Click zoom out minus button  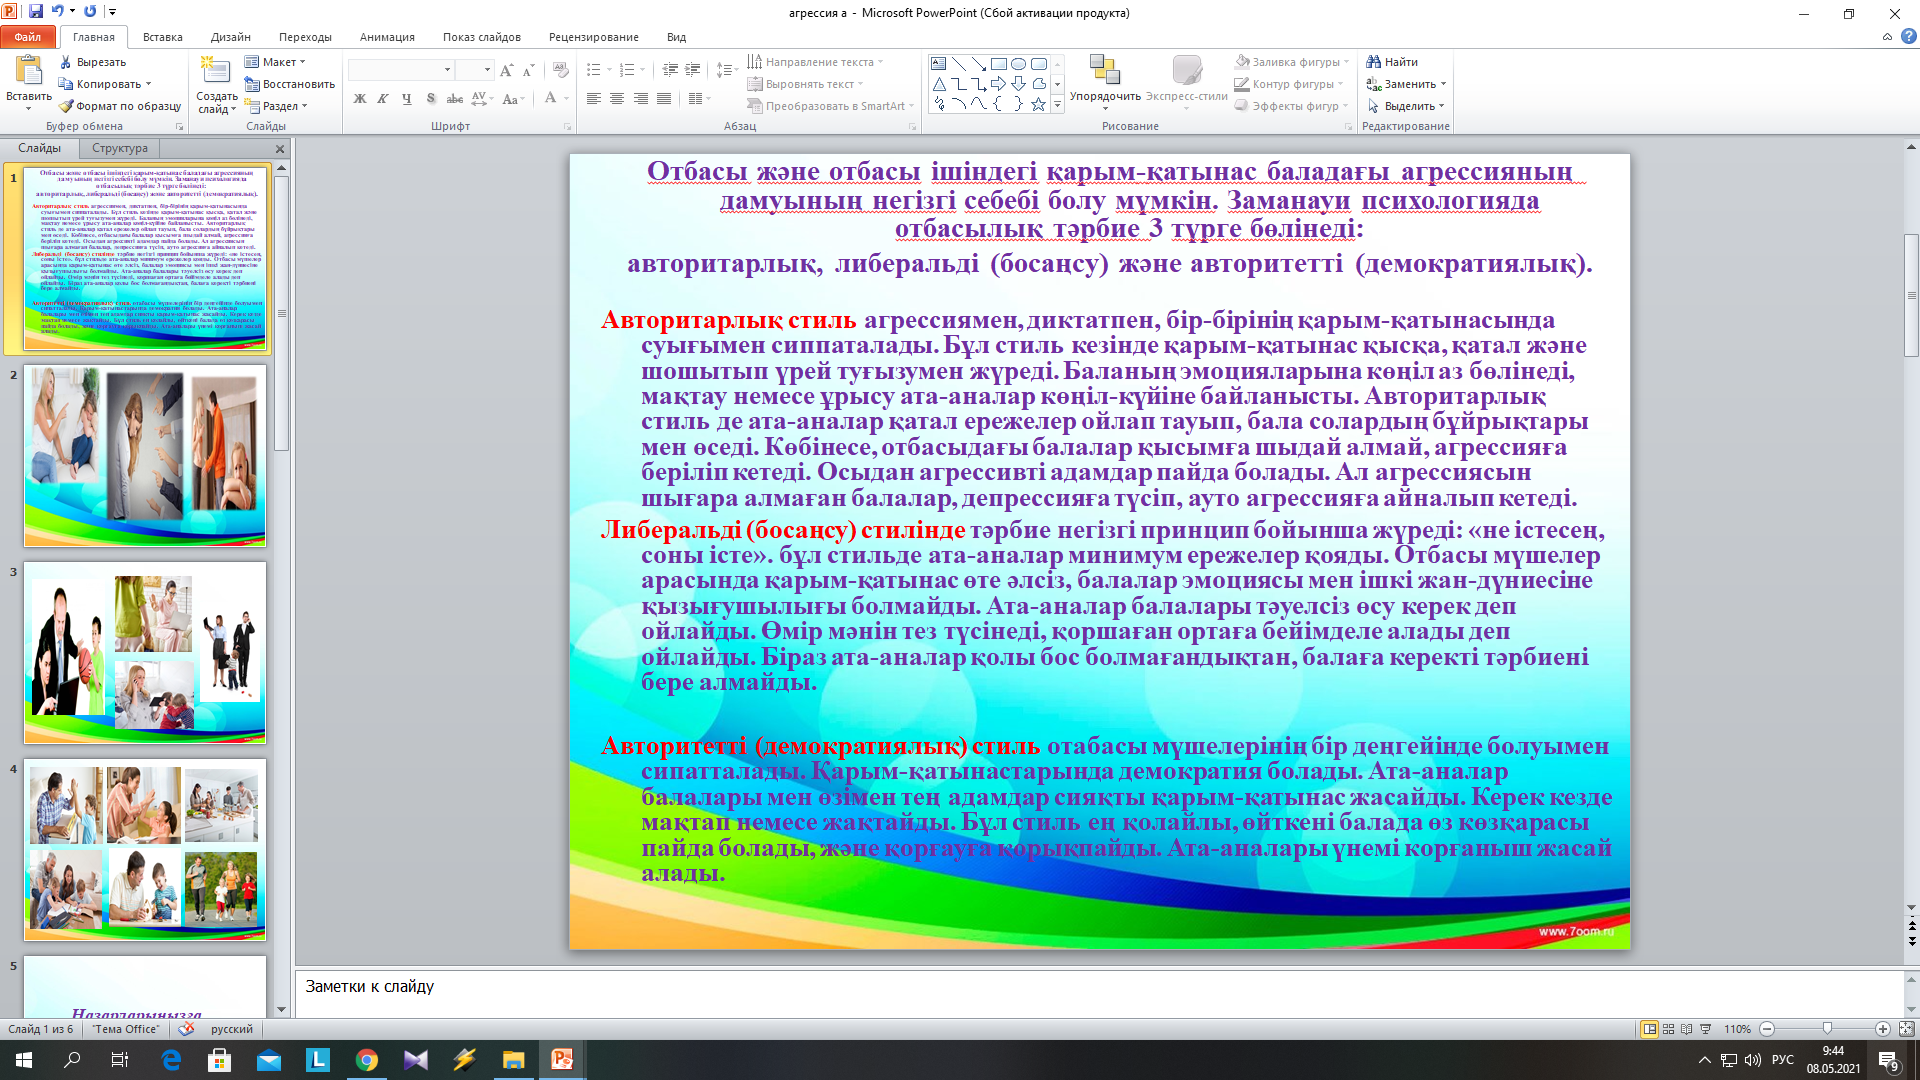tap(1767, 1029)
